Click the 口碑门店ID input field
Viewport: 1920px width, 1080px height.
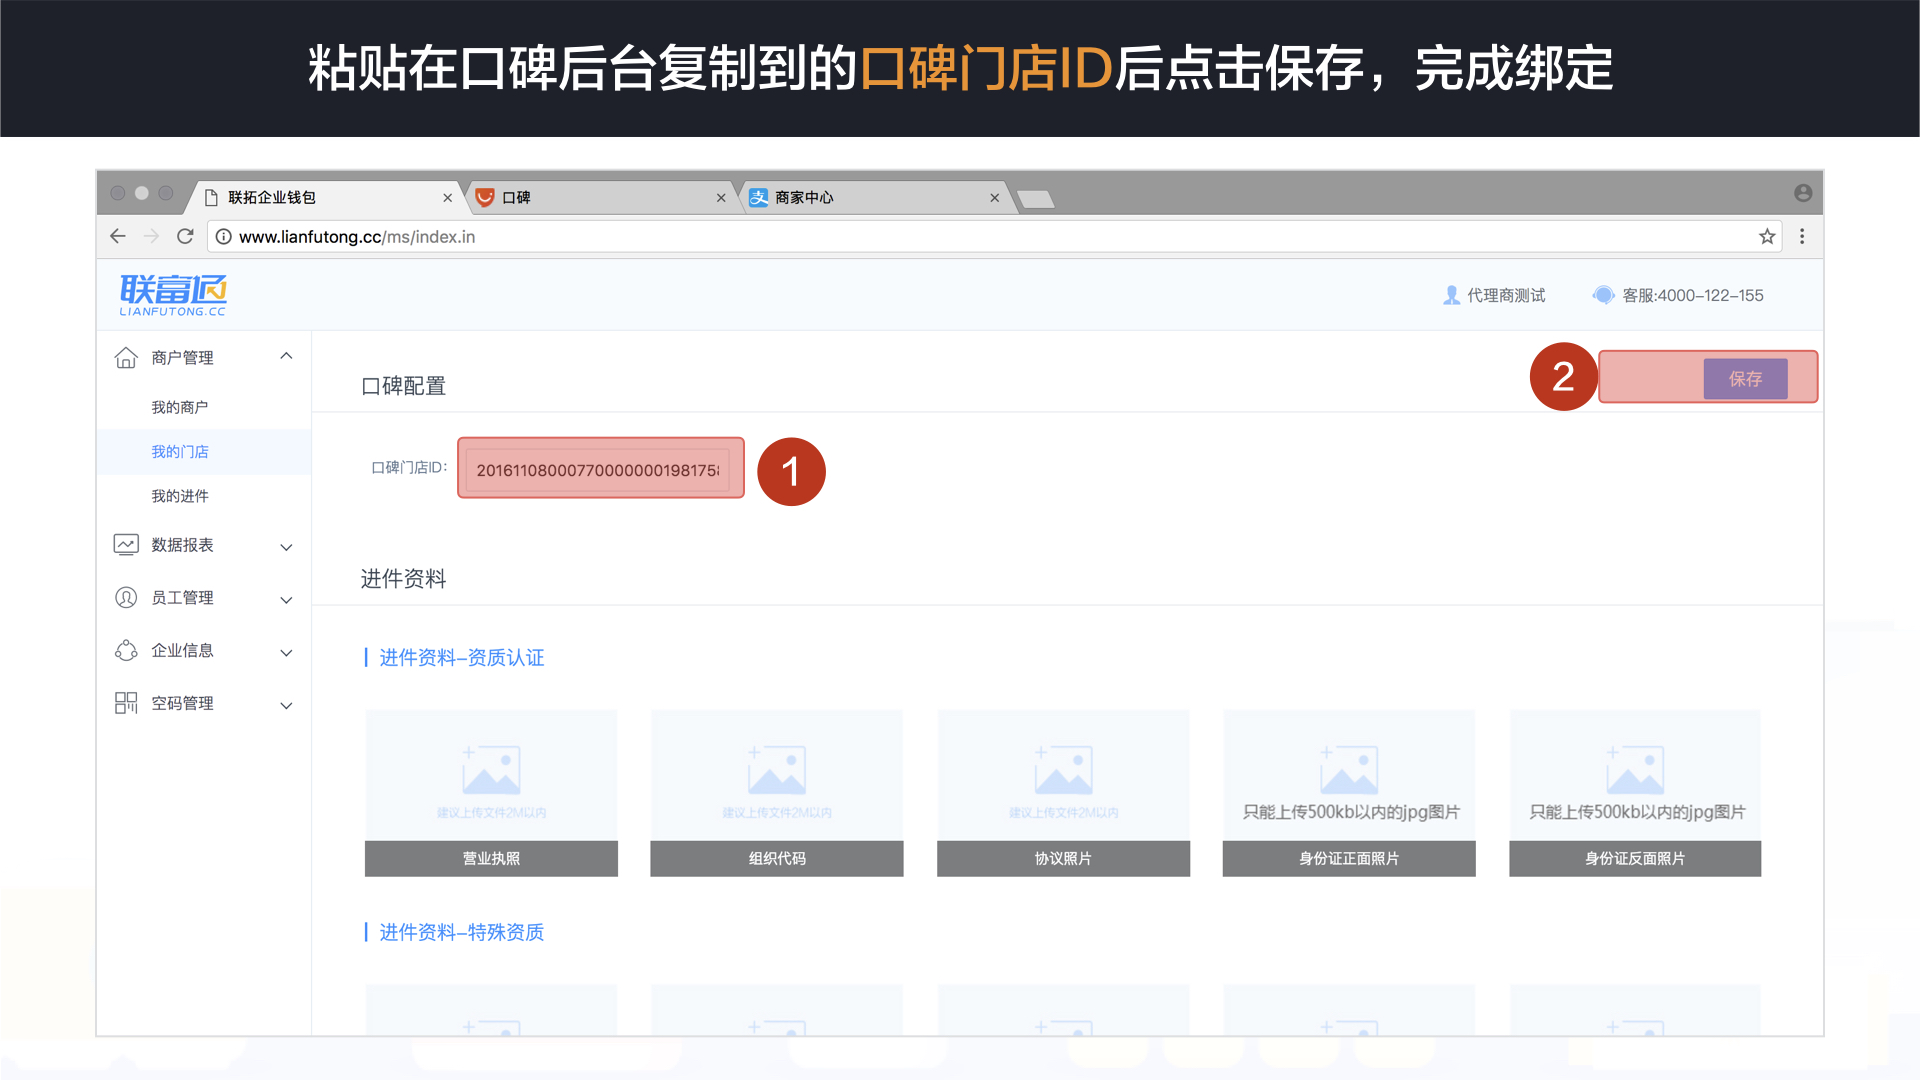coord(597,470)
